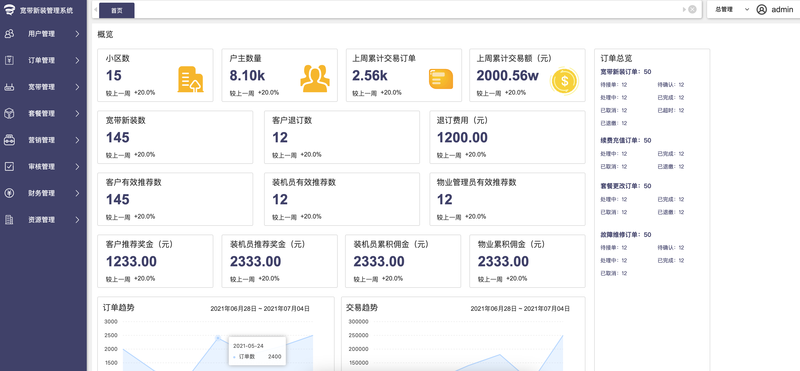Click the 营销管理 sidebar icon
The image size is (800, 371).
pos(9,140)
